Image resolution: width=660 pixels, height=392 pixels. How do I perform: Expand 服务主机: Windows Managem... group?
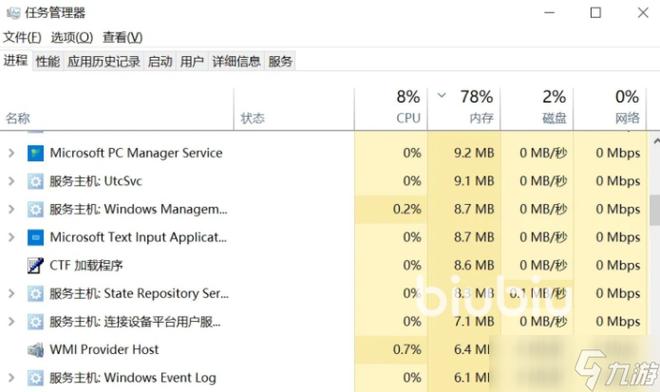click(11, 209)
